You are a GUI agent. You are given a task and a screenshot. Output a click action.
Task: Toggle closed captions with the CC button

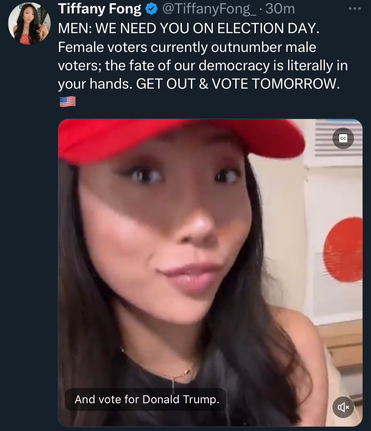[343, 138]
